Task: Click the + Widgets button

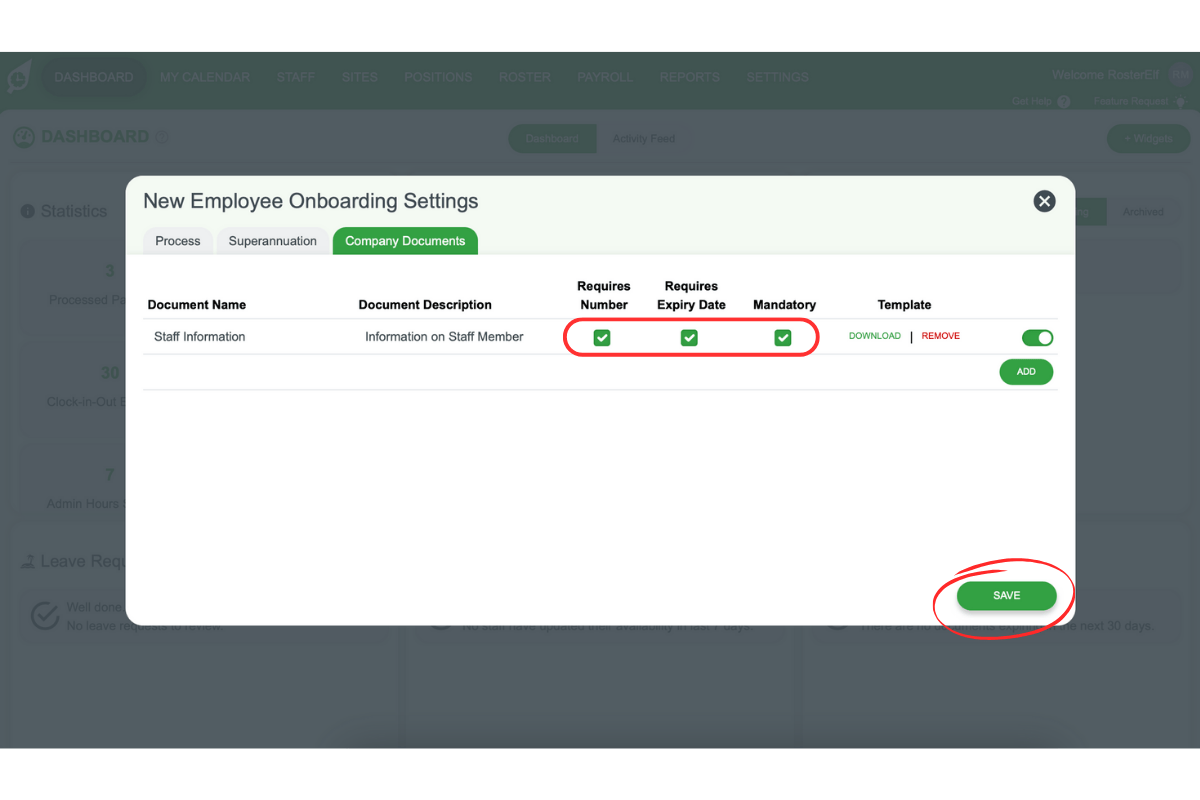Action: click(x=1148, y=139)
